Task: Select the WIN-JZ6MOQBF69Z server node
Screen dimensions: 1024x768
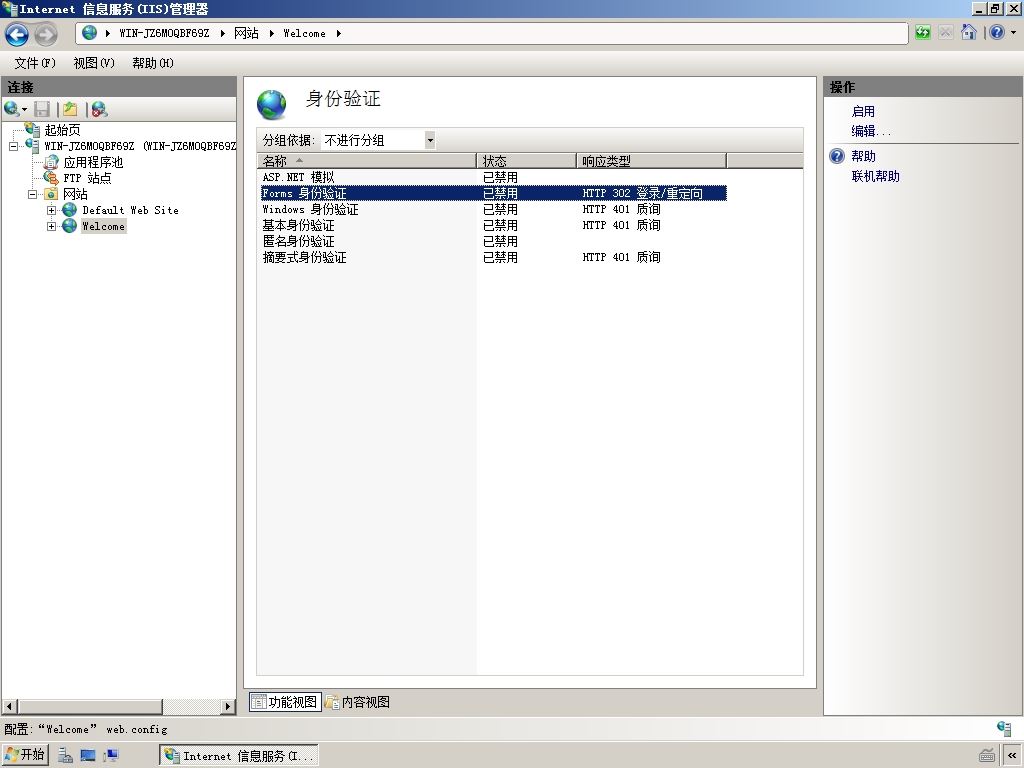Action: pyautogui.click(x=140, y=146)
